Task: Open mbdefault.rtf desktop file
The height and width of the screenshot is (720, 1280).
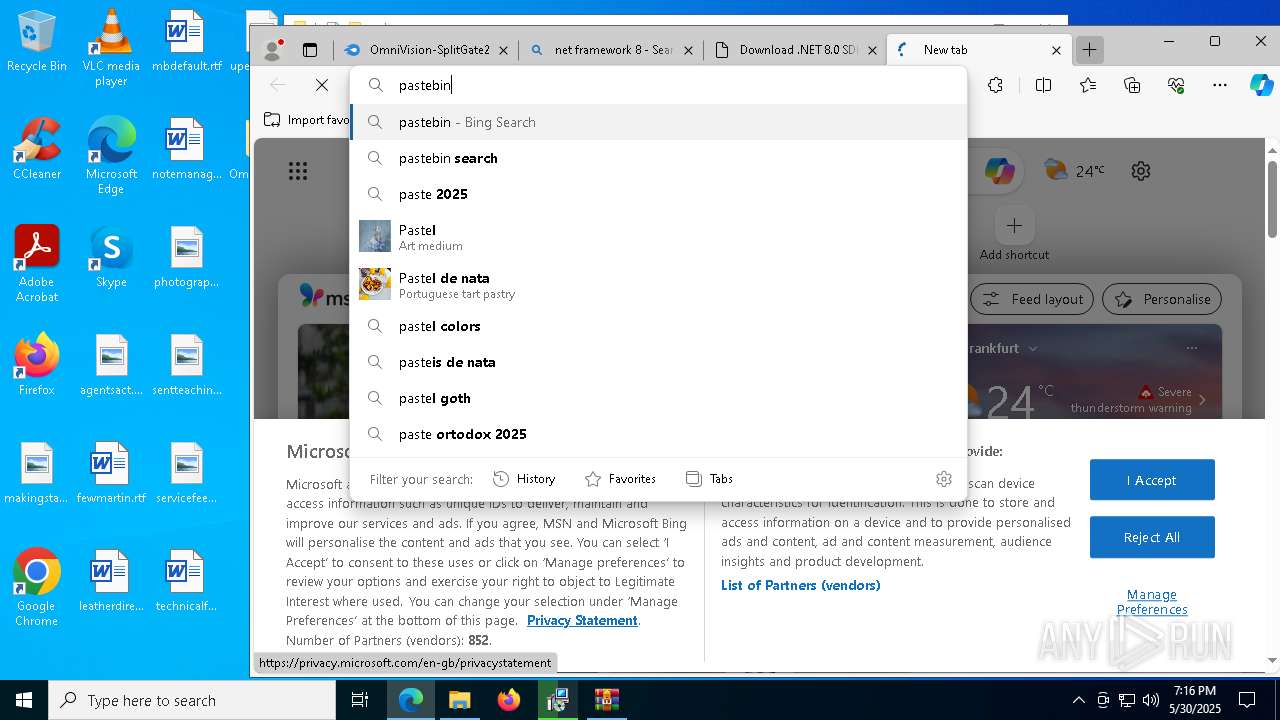Action: pos(187,41)
